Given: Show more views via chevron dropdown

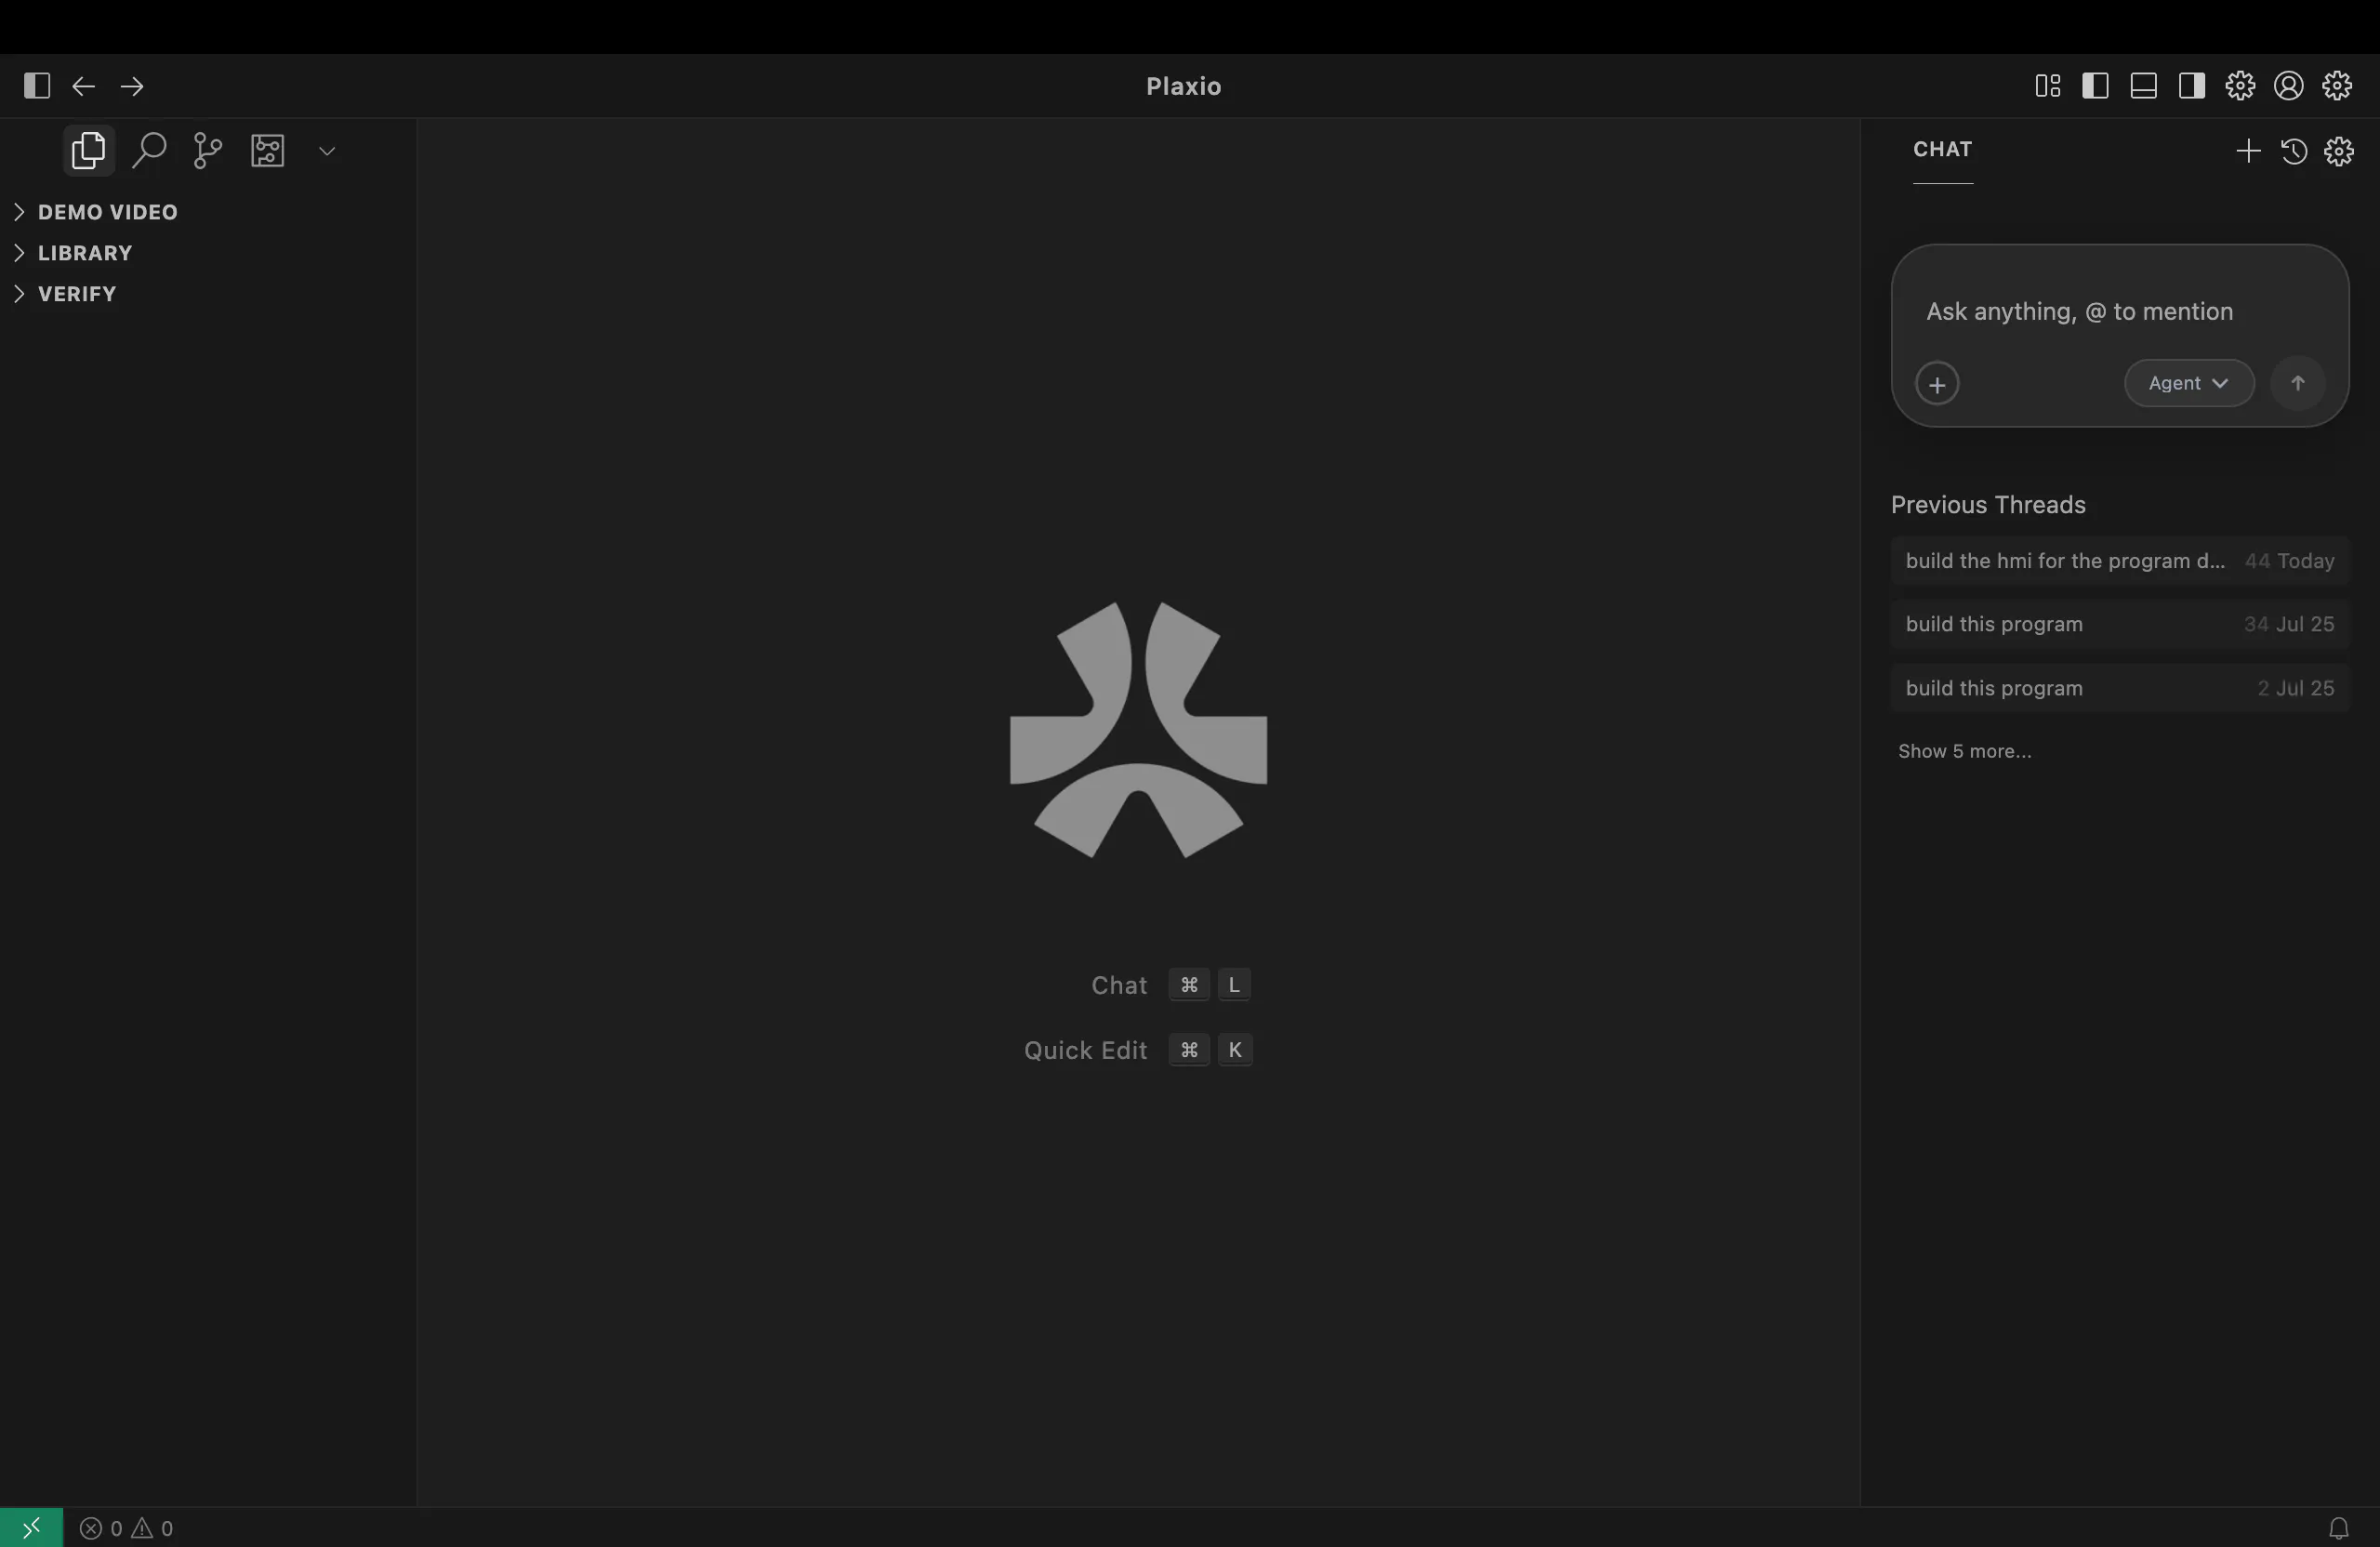Looking at the screenshot, I should [326, 151].
